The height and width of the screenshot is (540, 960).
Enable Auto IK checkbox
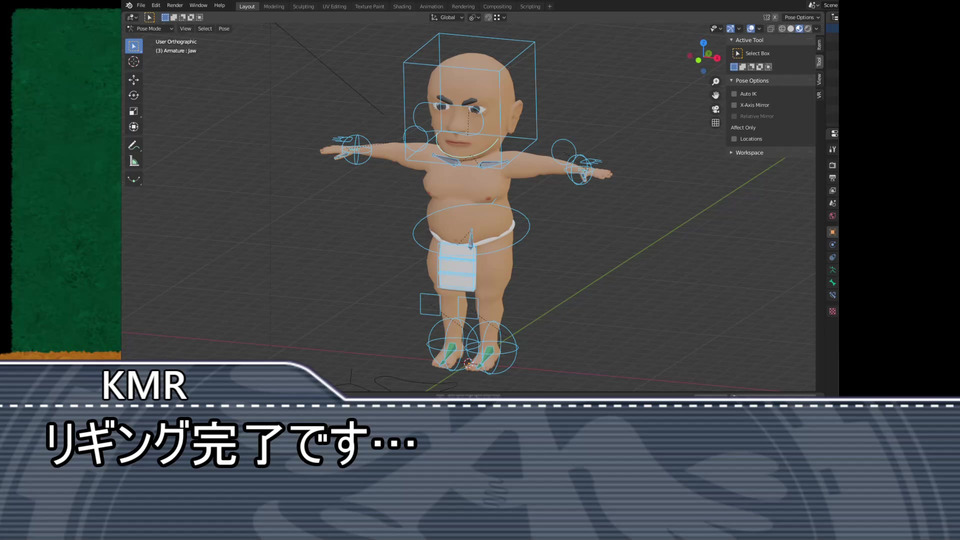coord(734,94)
